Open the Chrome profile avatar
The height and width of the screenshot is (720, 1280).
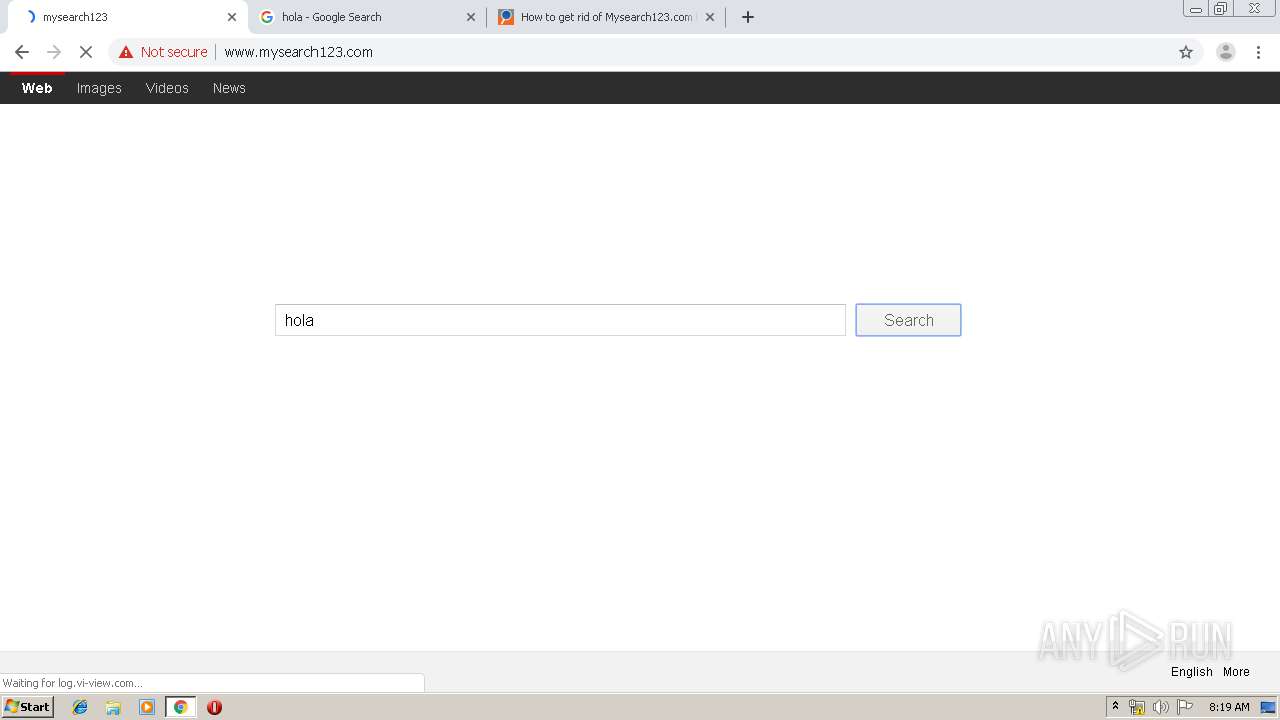click(1225, 52)
